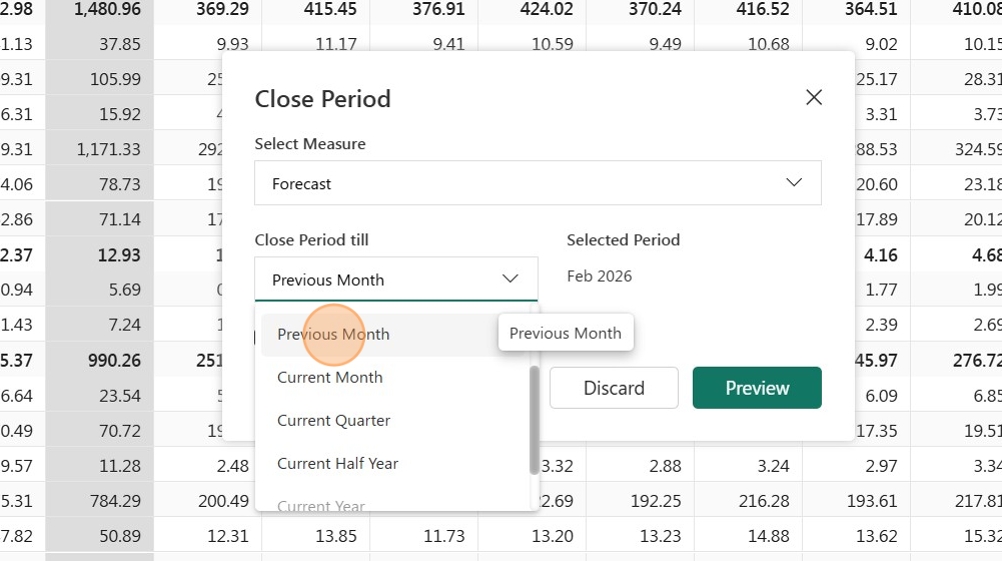Image resolution: width=1002 pixels, height=561 pixels.
Task: Toggle the Close Period till combo box
Action: [396, 279]
